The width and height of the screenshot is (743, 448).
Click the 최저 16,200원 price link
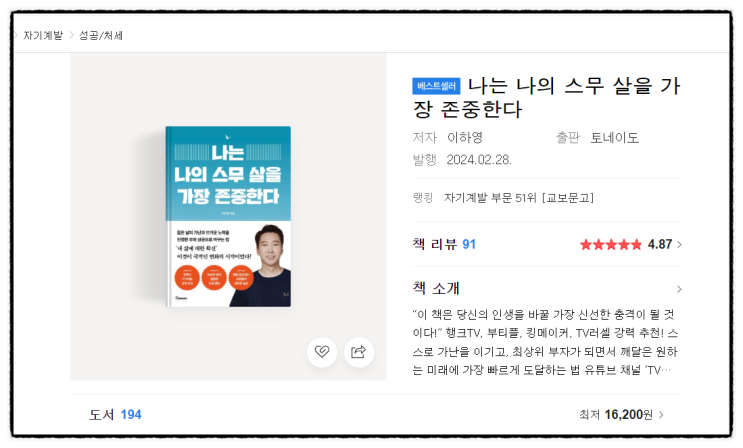click(x=616, y=415)
